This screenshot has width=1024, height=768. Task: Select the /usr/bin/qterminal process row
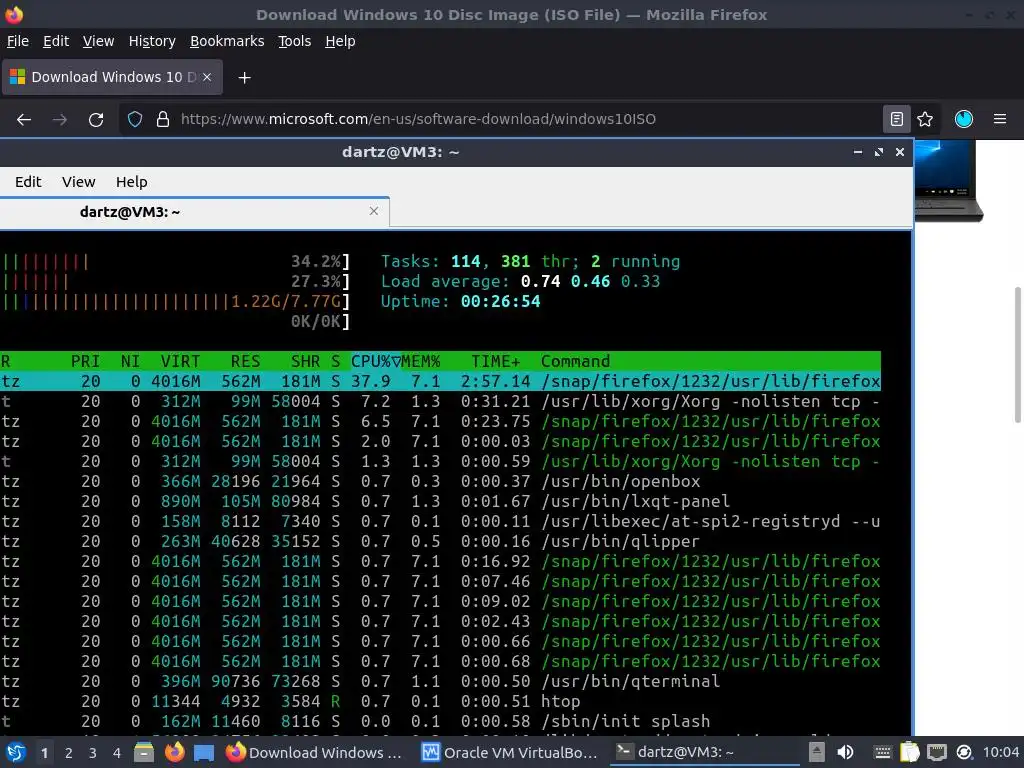click(440, 681)
